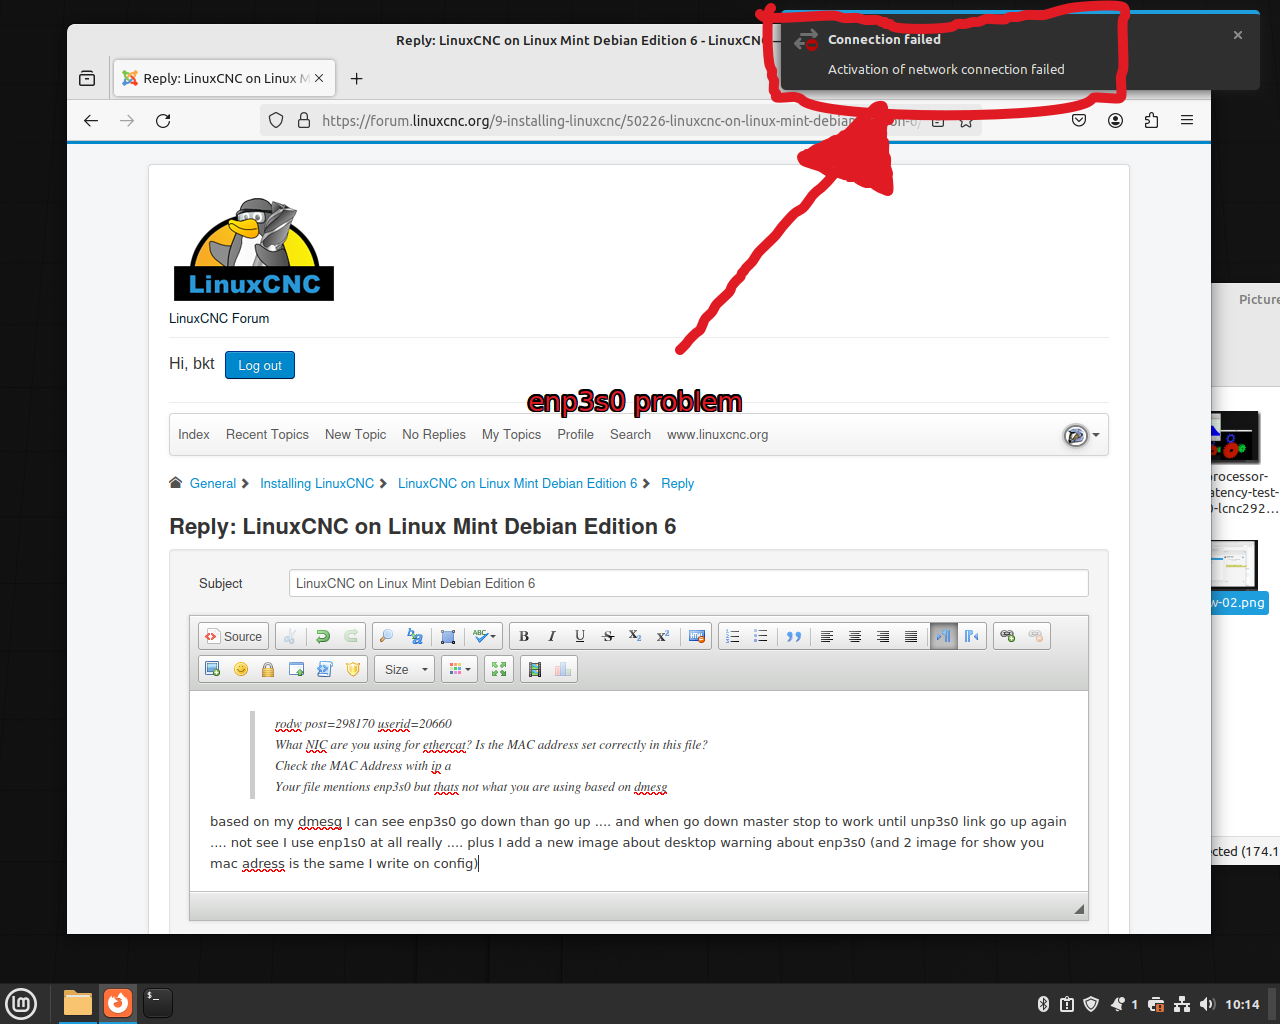The image size is (1280, 1024).
Task: Toggle right-to-left text direction
Action: 972,636
